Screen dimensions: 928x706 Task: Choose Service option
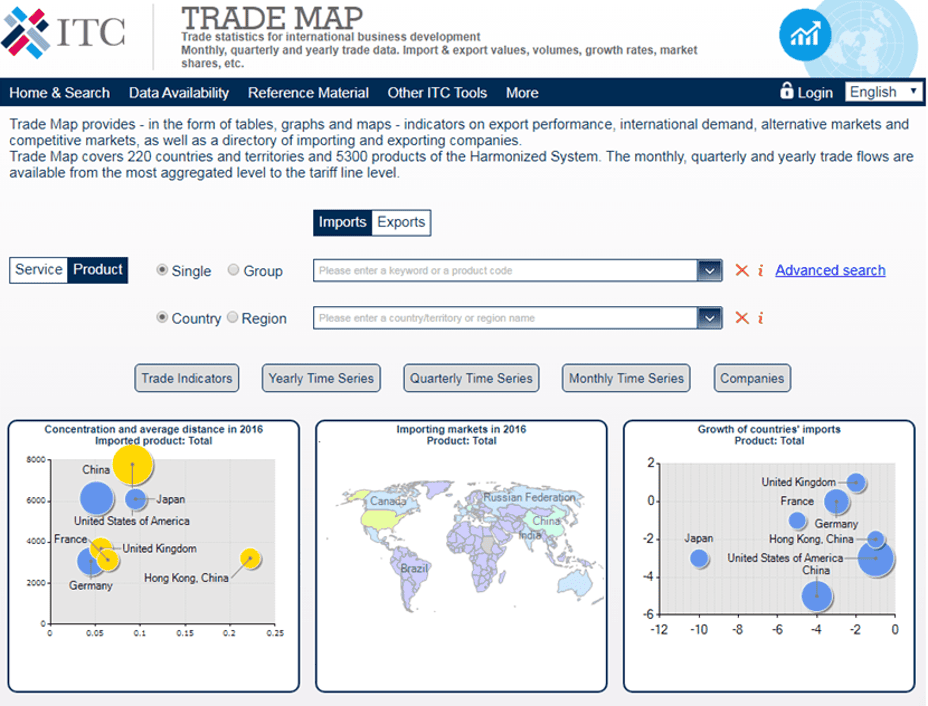(x=38, y=270)
